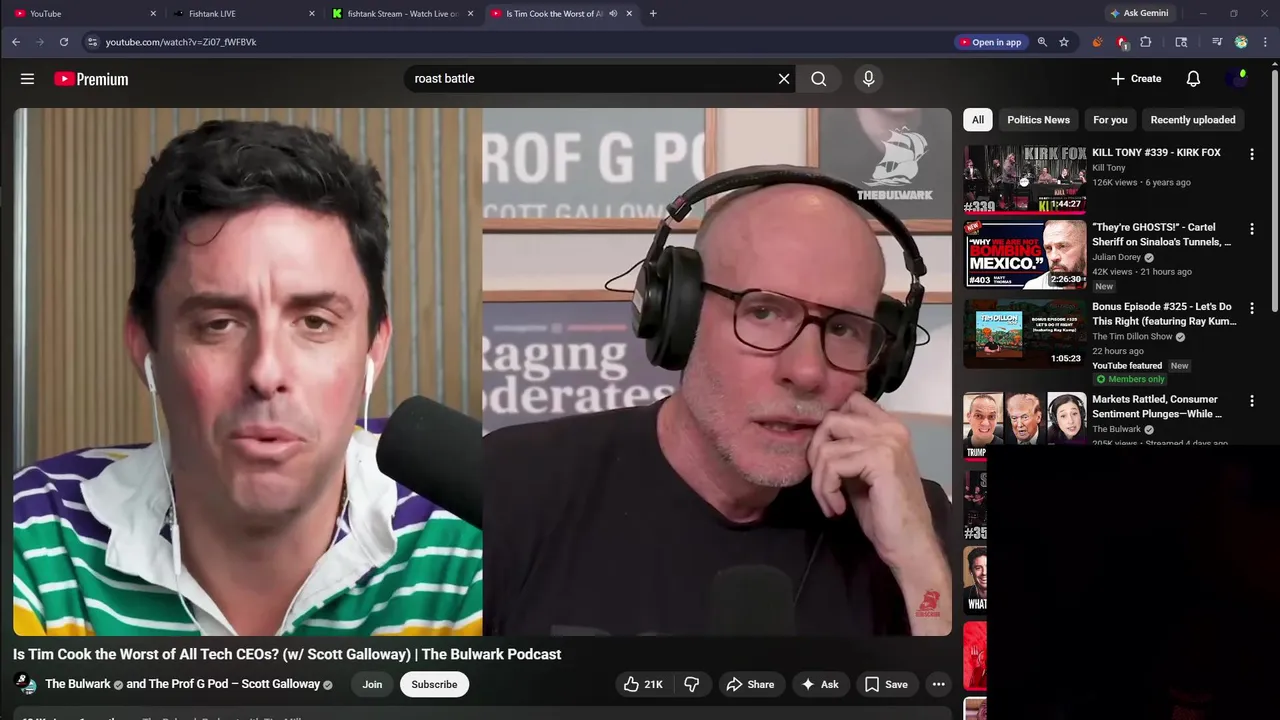Bookmark this page with star icon
1280x720 pixels.
tap(1064, 42)
